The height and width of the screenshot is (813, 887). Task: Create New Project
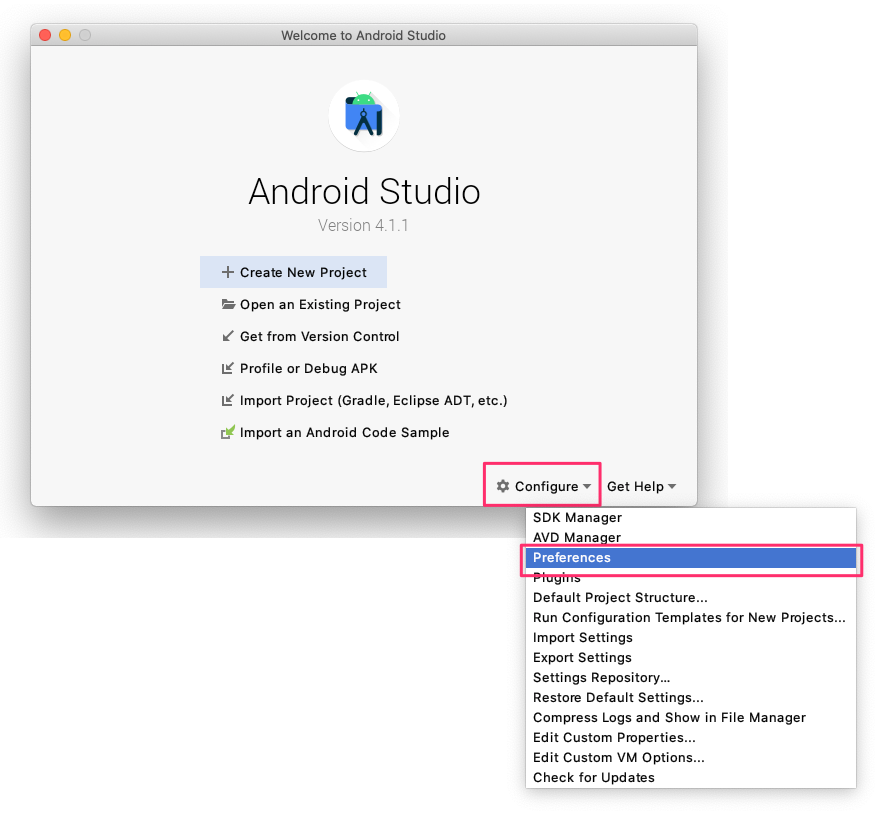coord(293,272)
